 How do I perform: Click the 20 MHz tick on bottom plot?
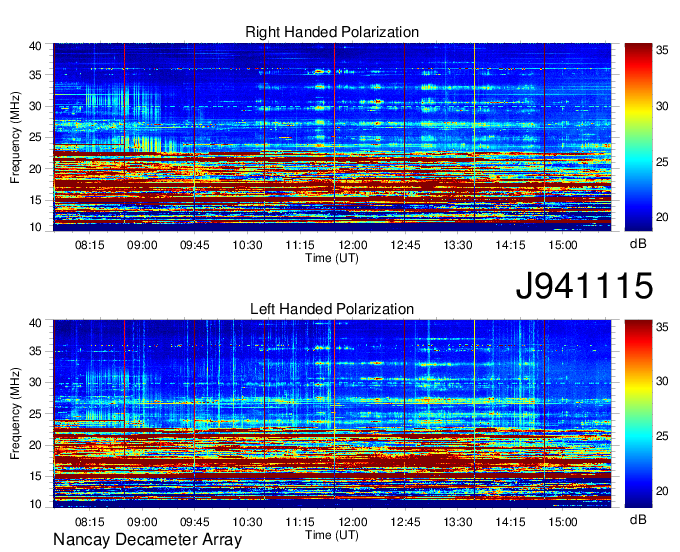(x=36, y=445)
